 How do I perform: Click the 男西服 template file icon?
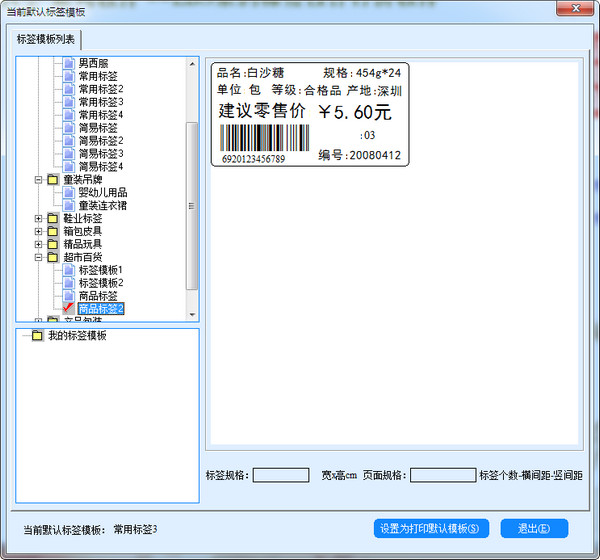pos(68,63)
